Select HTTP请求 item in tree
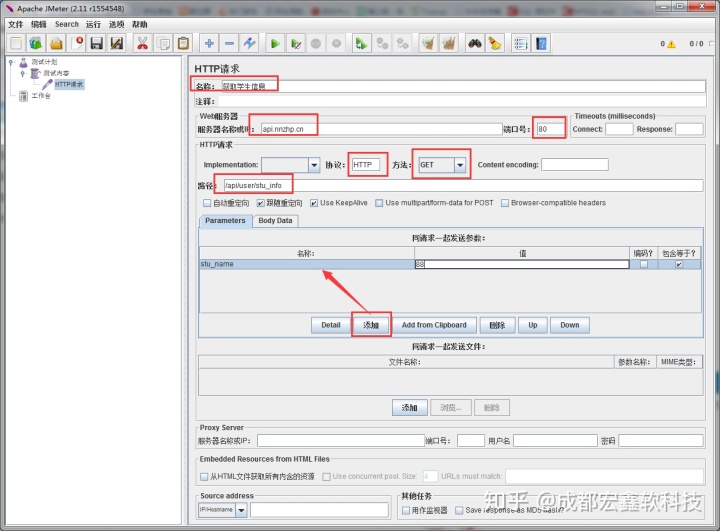 [x=69, y=85]
